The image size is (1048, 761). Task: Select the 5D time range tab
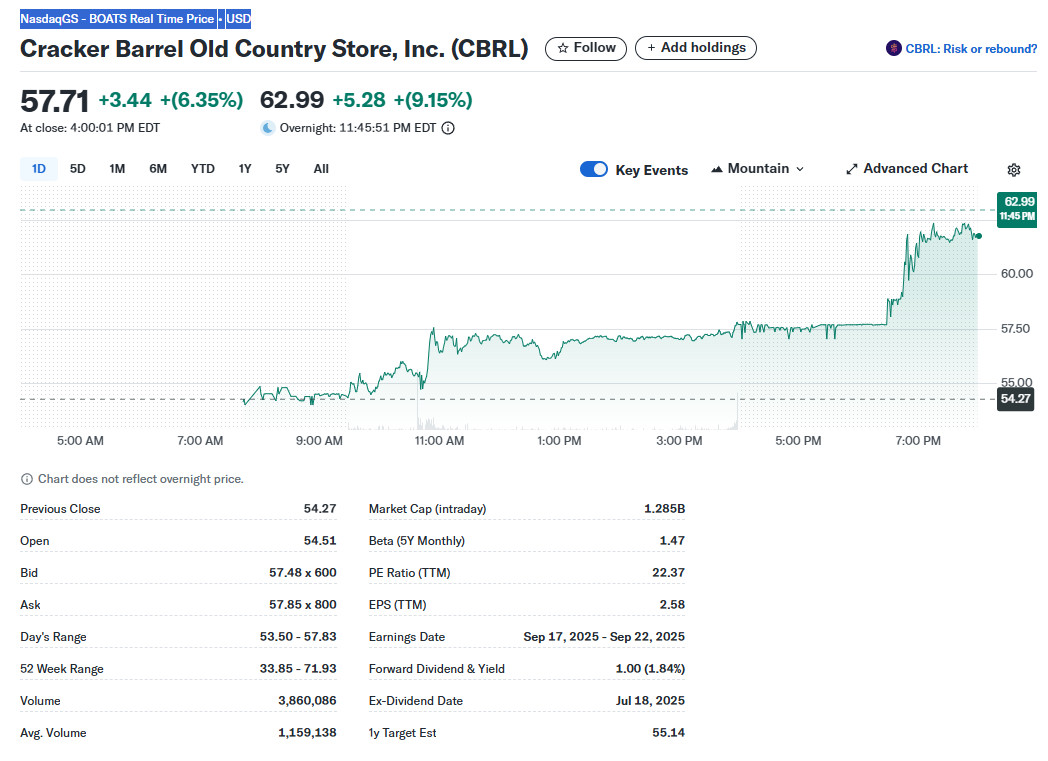78,169
